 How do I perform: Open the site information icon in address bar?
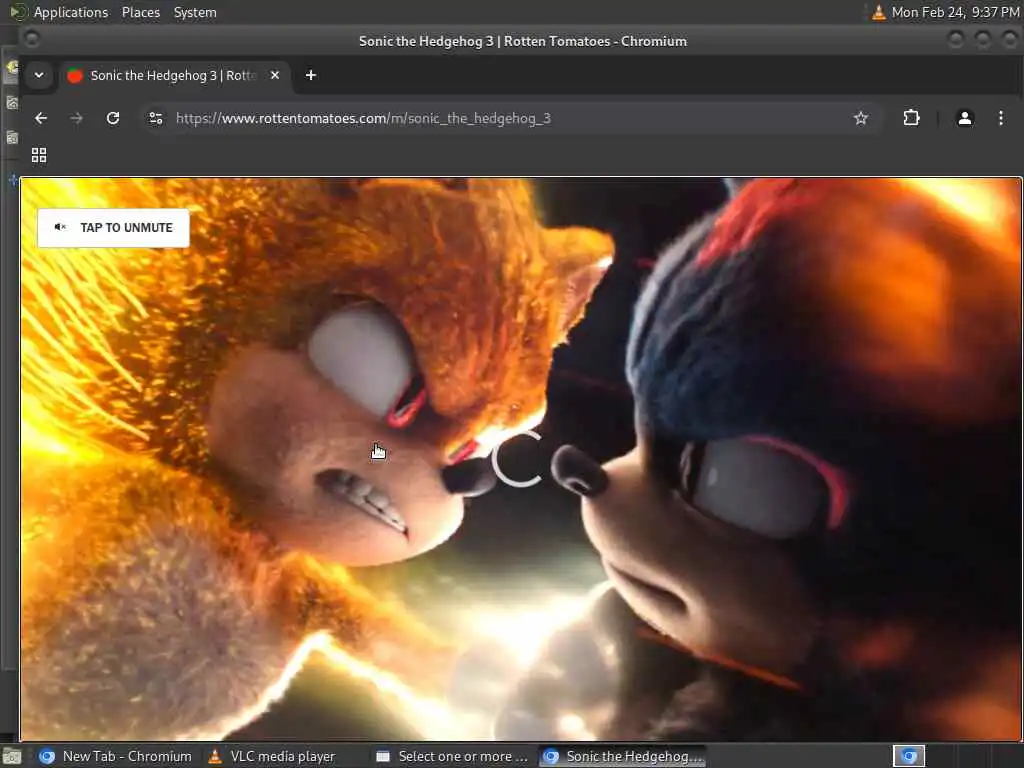point(155,118)
